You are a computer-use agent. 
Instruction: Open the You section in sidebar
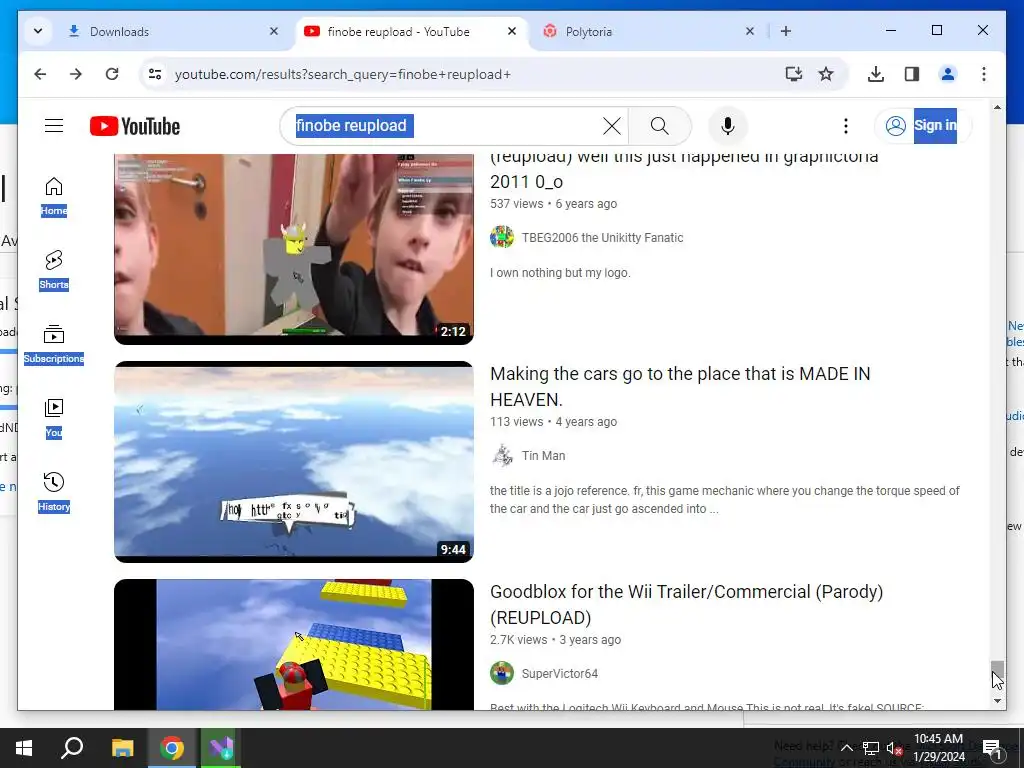coord(54,418)
